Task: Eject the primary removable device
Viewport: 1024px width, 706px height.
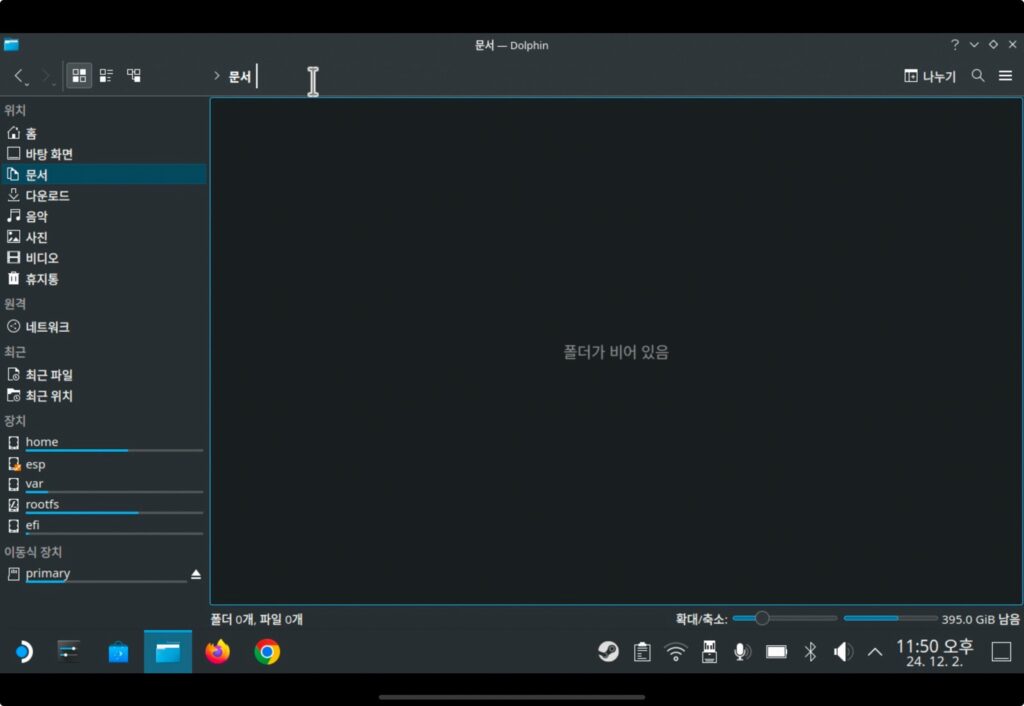Action: [x=196, y=575]
